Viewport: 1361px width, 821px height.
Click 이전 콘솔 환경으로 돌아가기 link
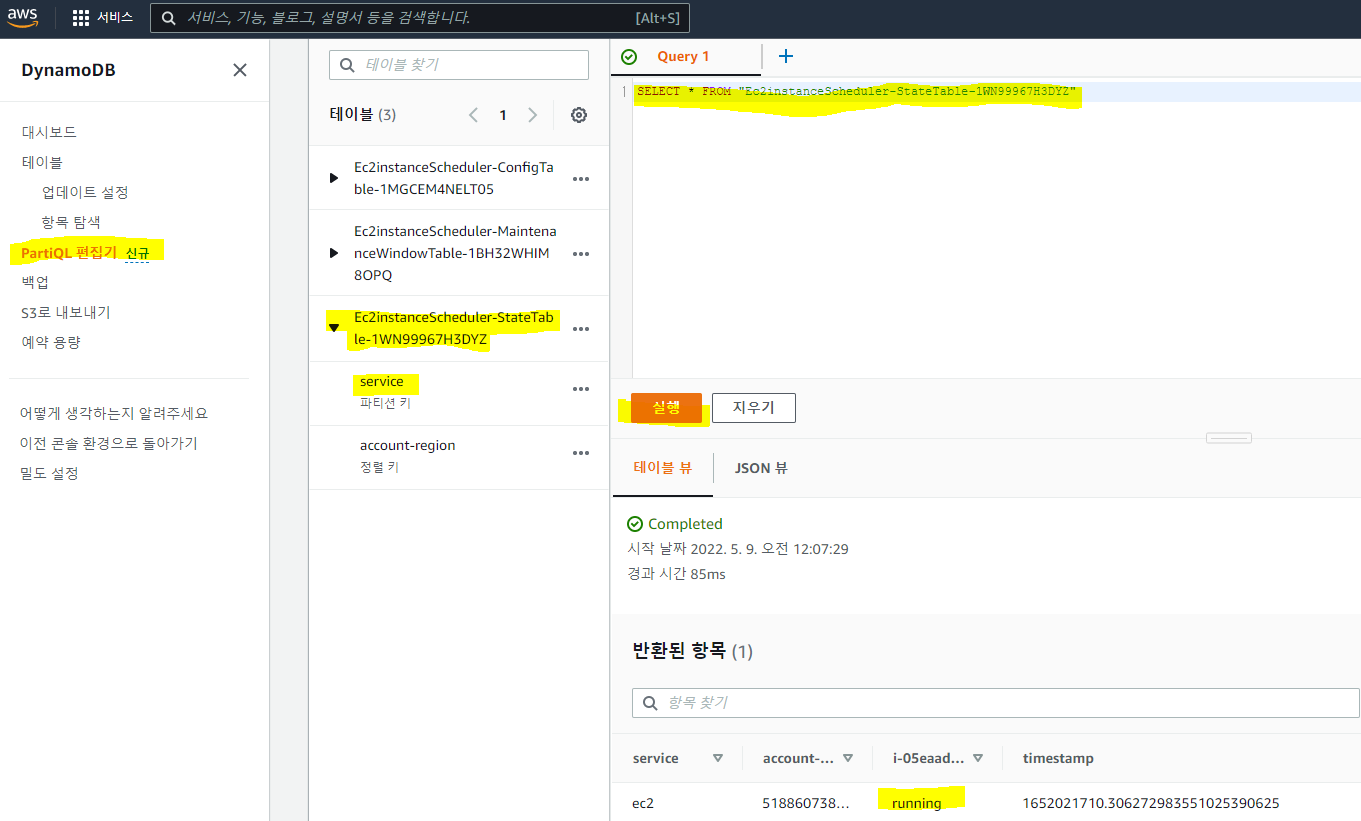pyautogui.click(x=109, y=443)
